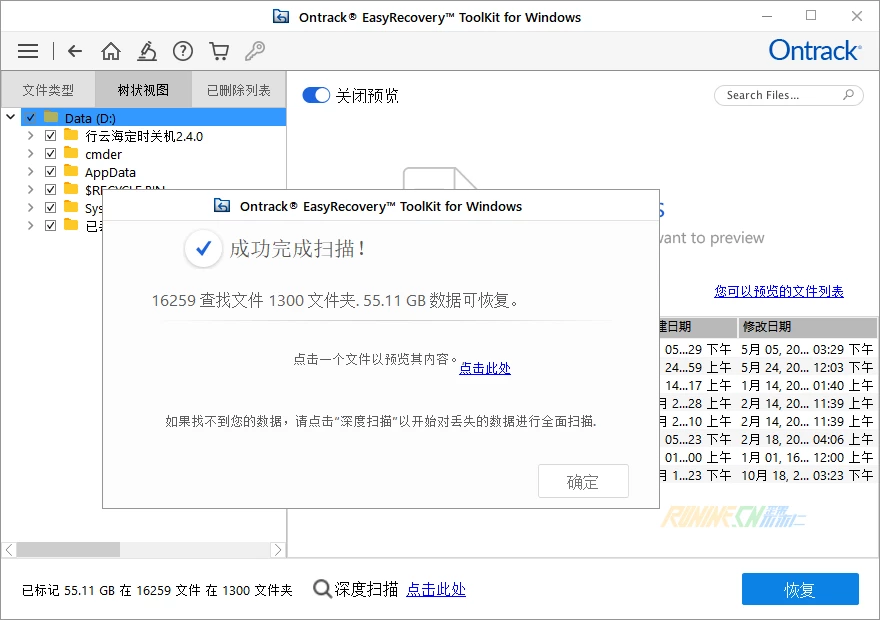
Task: Switch to the 已删除列表 tab
Action: pyautogui.click(x=238, y=90)
